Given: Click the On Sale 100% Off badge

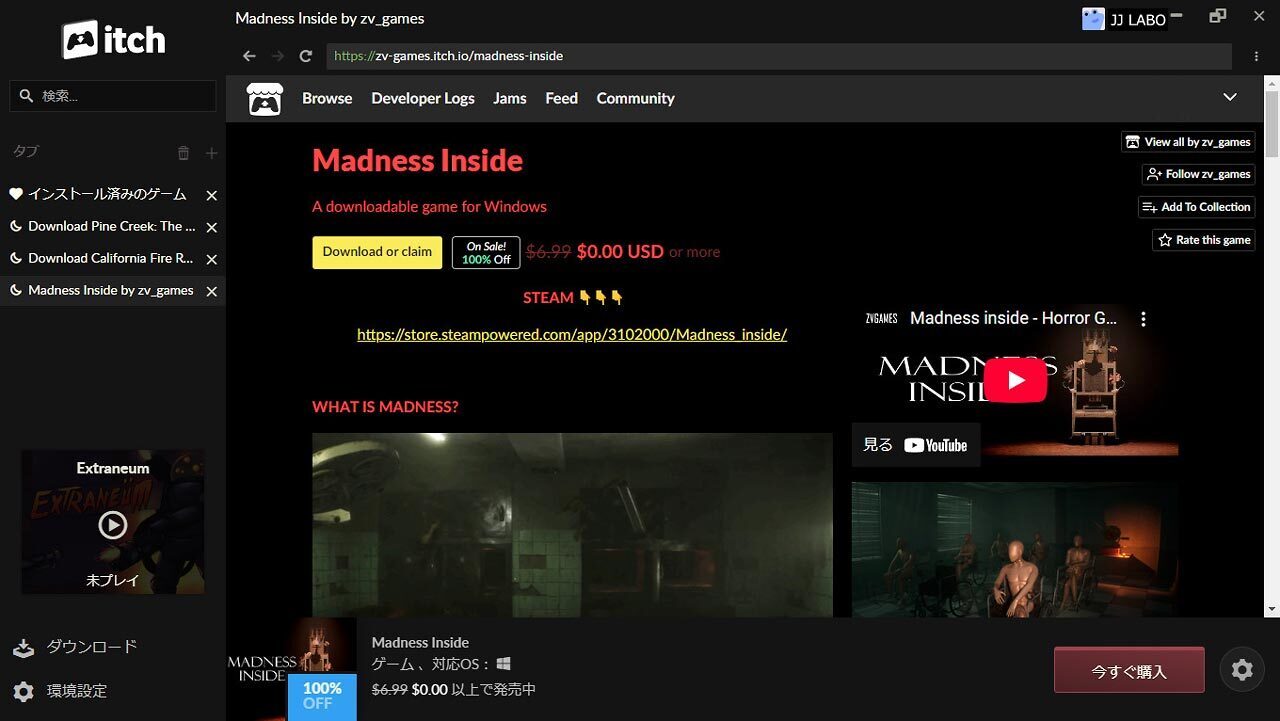Looking at the screenshot, I should [x=486, y=253].
